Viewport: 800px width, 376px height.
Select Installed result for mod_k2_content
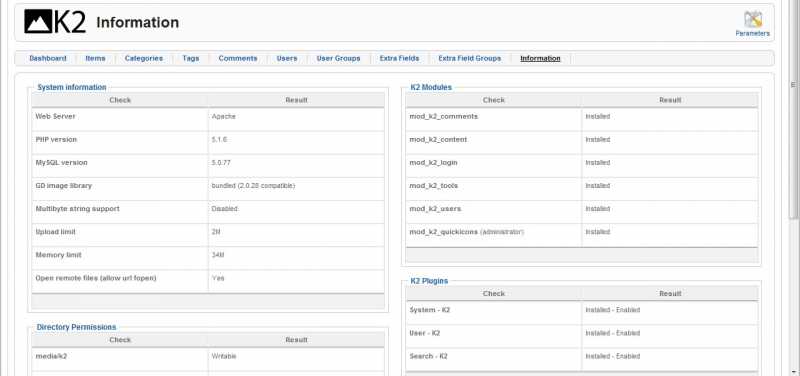597,139
